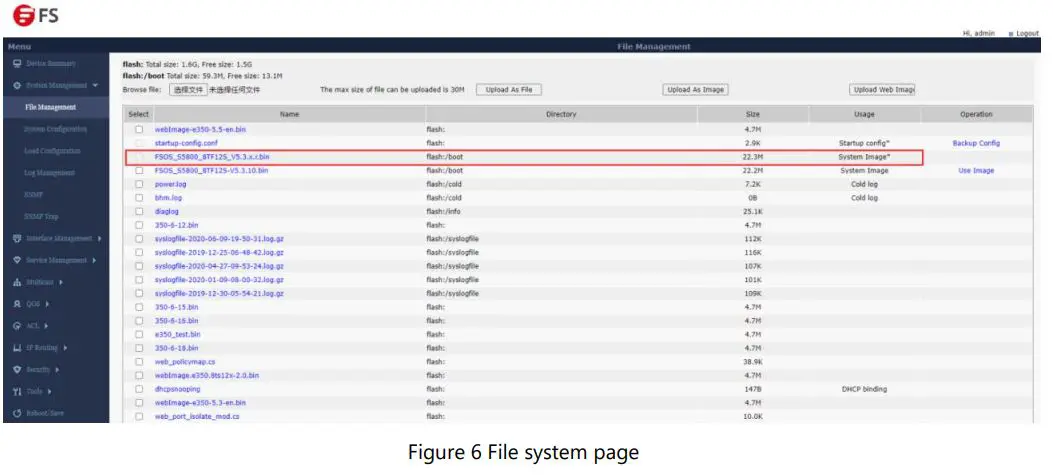
Task: Click the QOS icon
Action: (17, 304)
